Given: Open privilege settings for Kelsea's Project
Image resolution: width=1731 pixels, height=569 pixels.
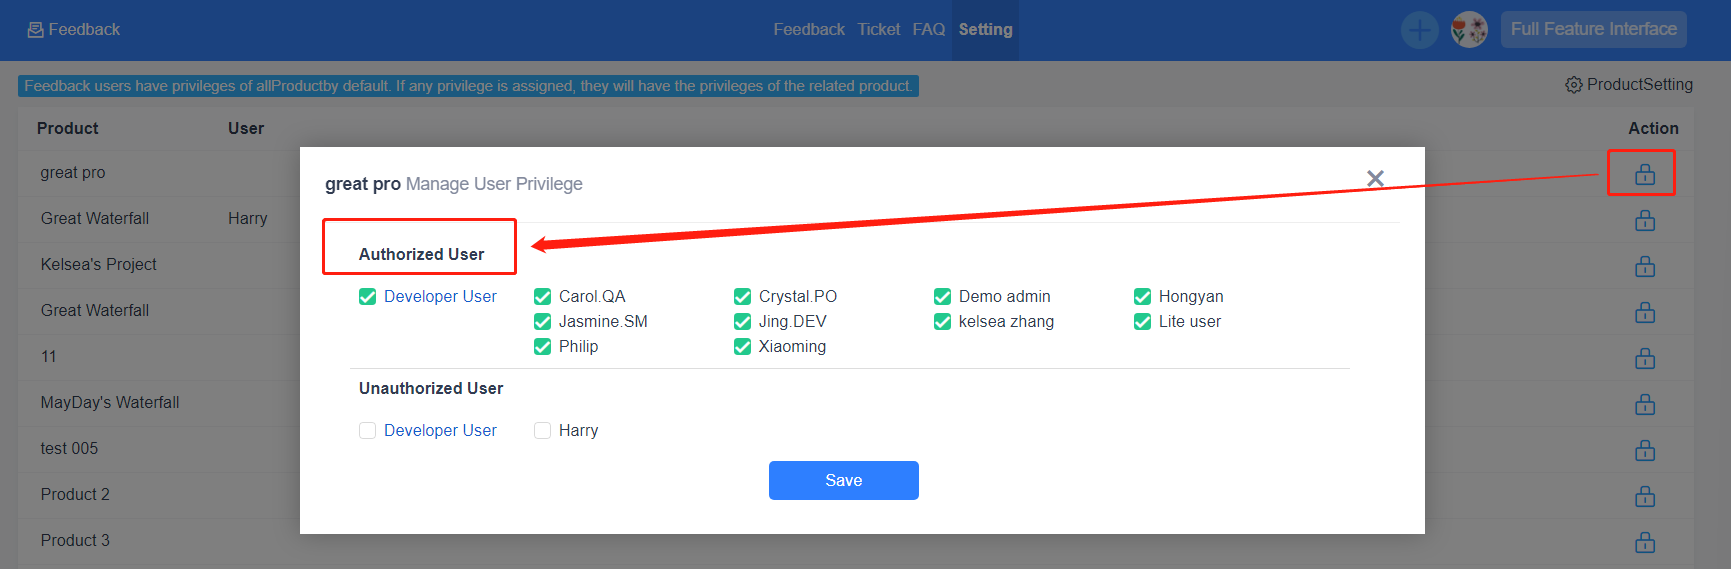Looking at the screenshot, I should [x=1644, y=267].
